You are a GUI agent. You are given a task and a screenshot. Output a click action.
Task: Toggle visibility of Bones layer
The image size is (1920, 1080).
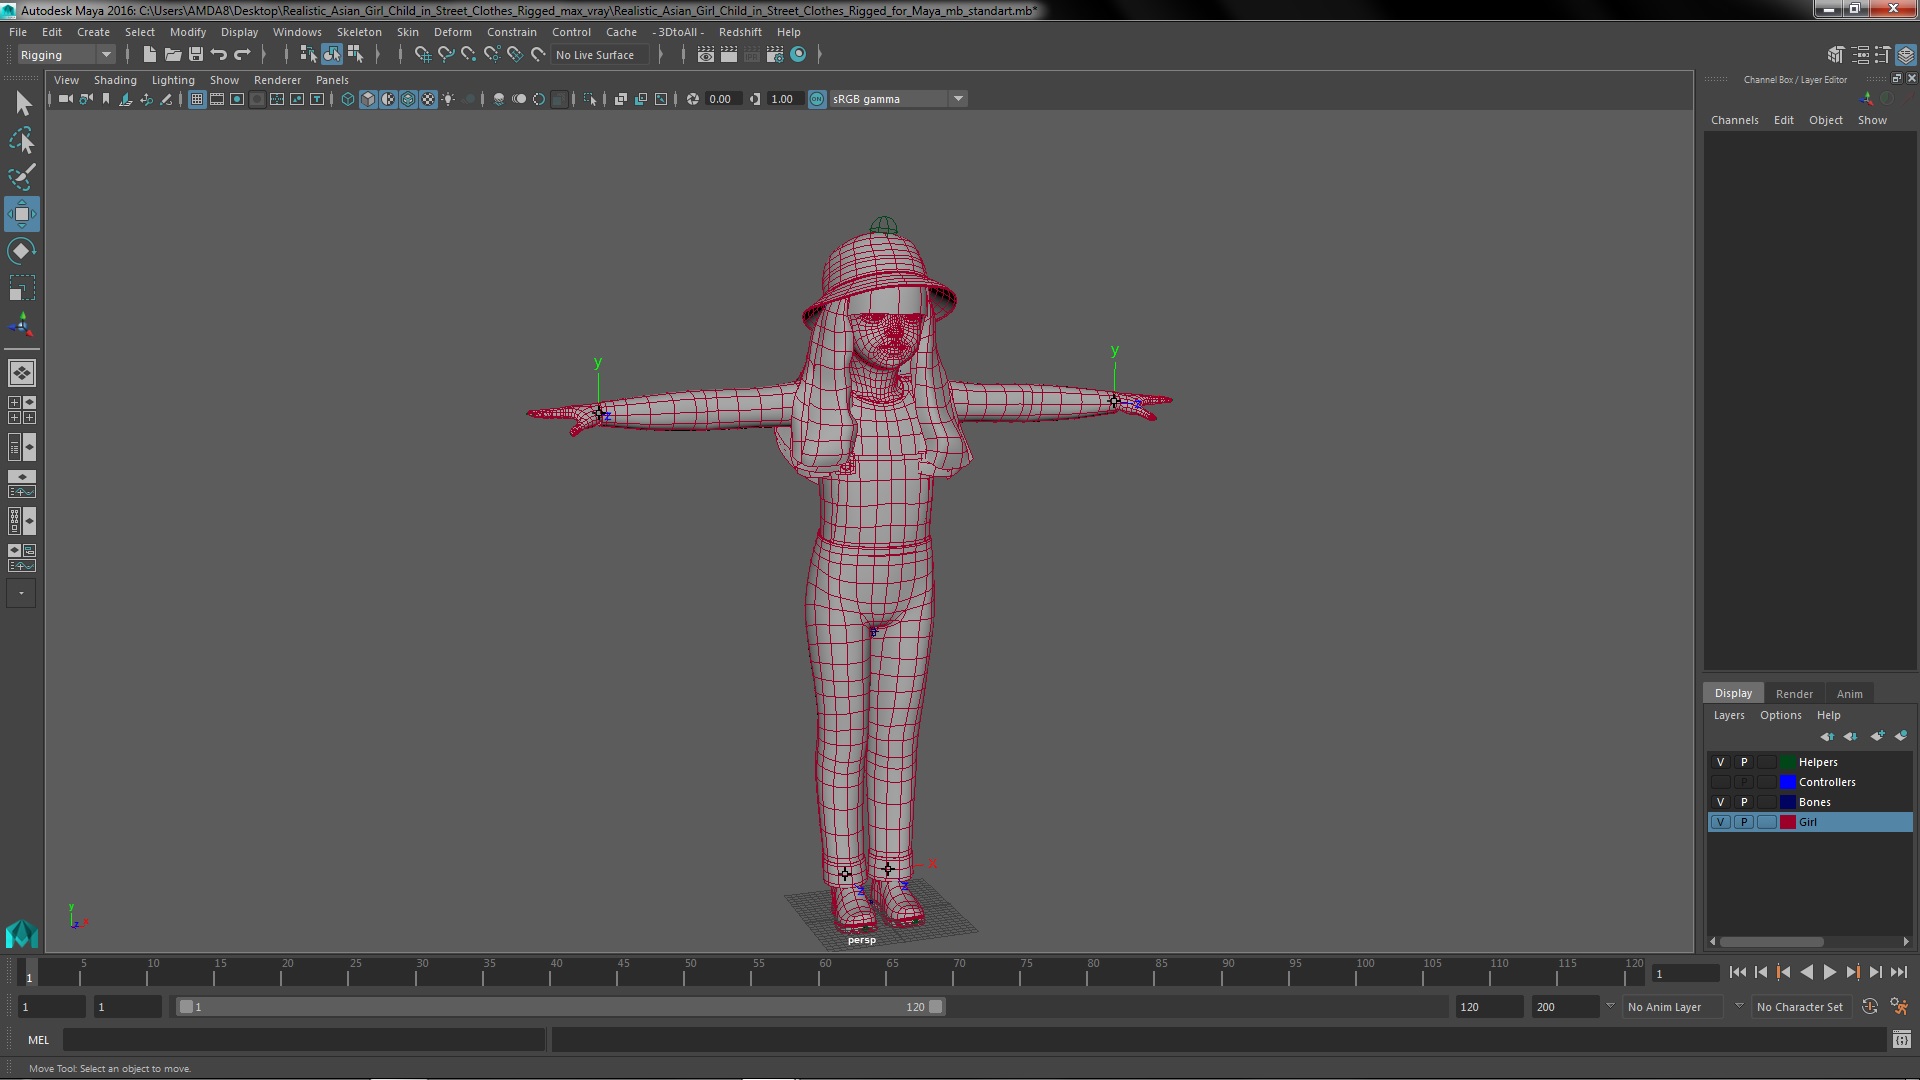click(1720, 802)
